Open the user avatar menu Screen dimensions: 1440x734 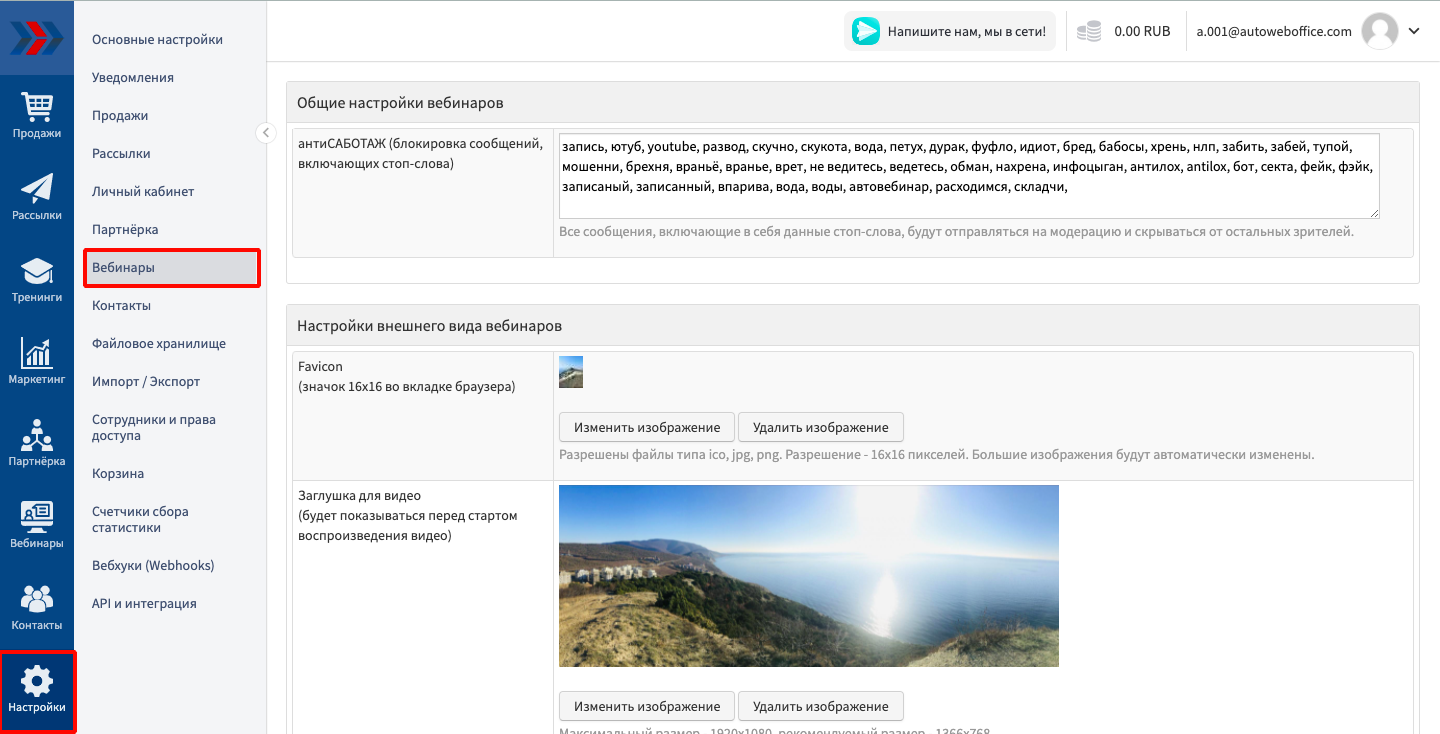pos(1380,31)
